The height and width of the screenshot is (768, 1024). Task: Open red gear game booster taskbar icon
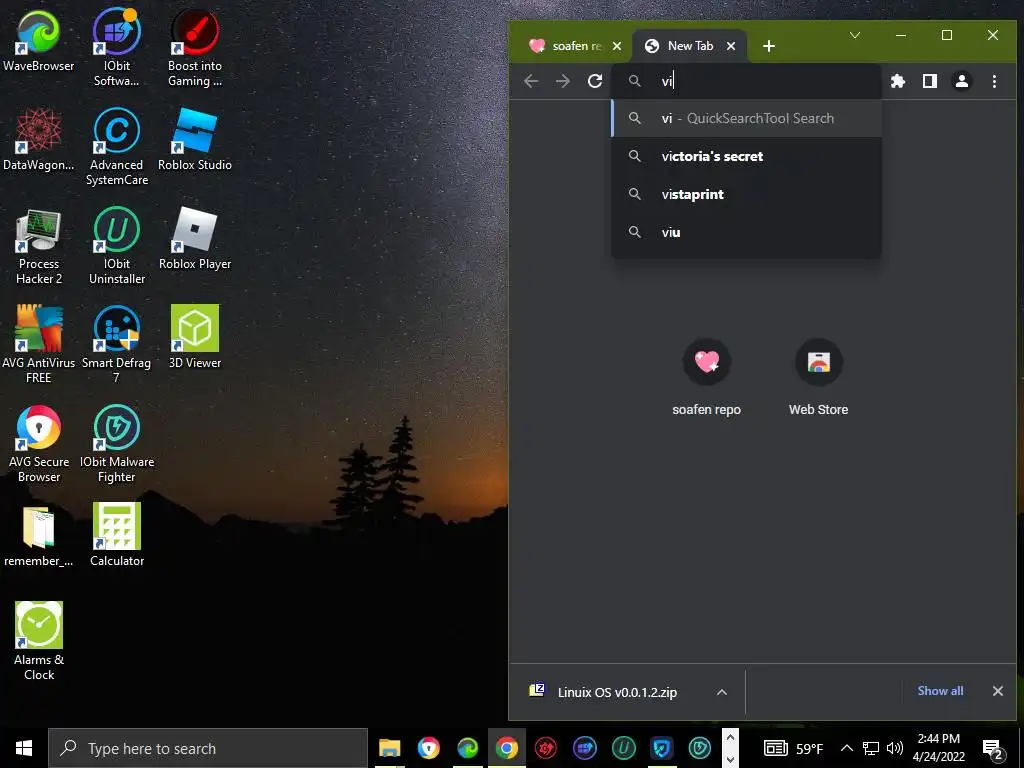coord(545,748)
